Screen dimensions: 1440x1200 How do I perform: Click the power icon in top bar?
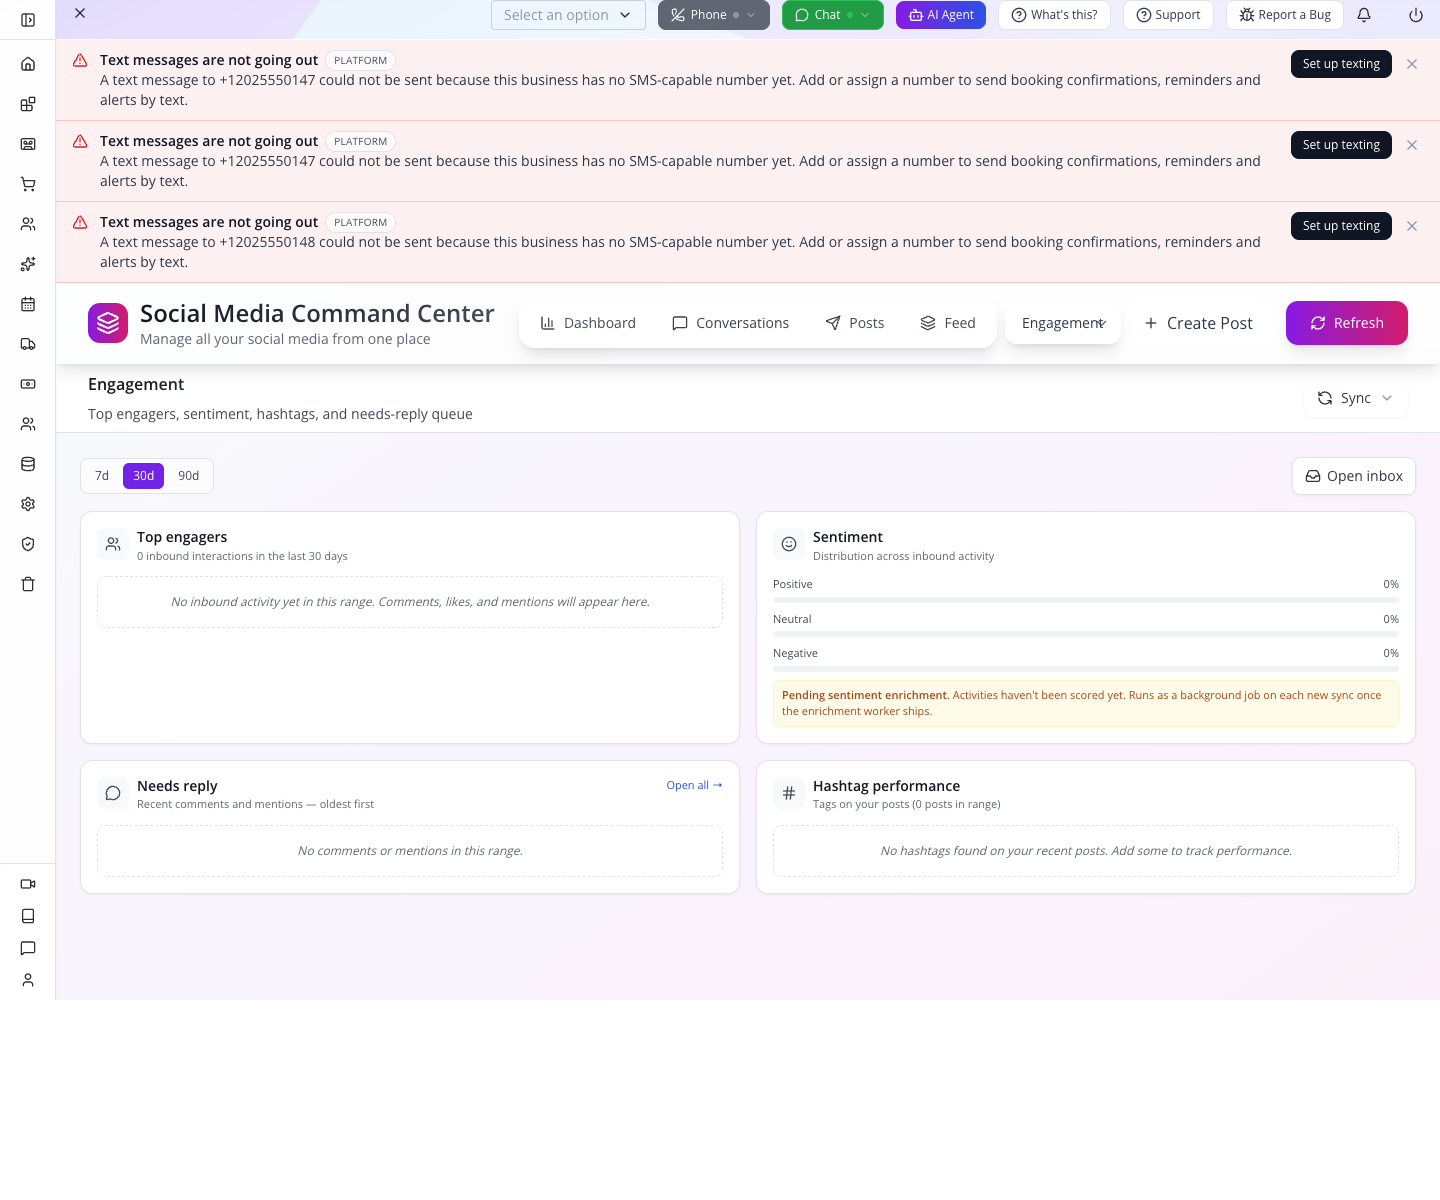1416,15
